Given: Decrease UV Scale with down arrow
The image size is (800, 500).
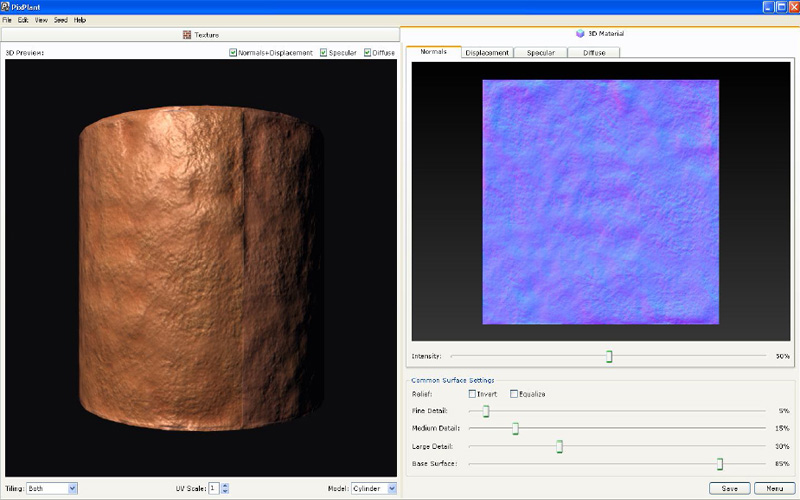Looking at the screenshot, I should tap(226, 491).
